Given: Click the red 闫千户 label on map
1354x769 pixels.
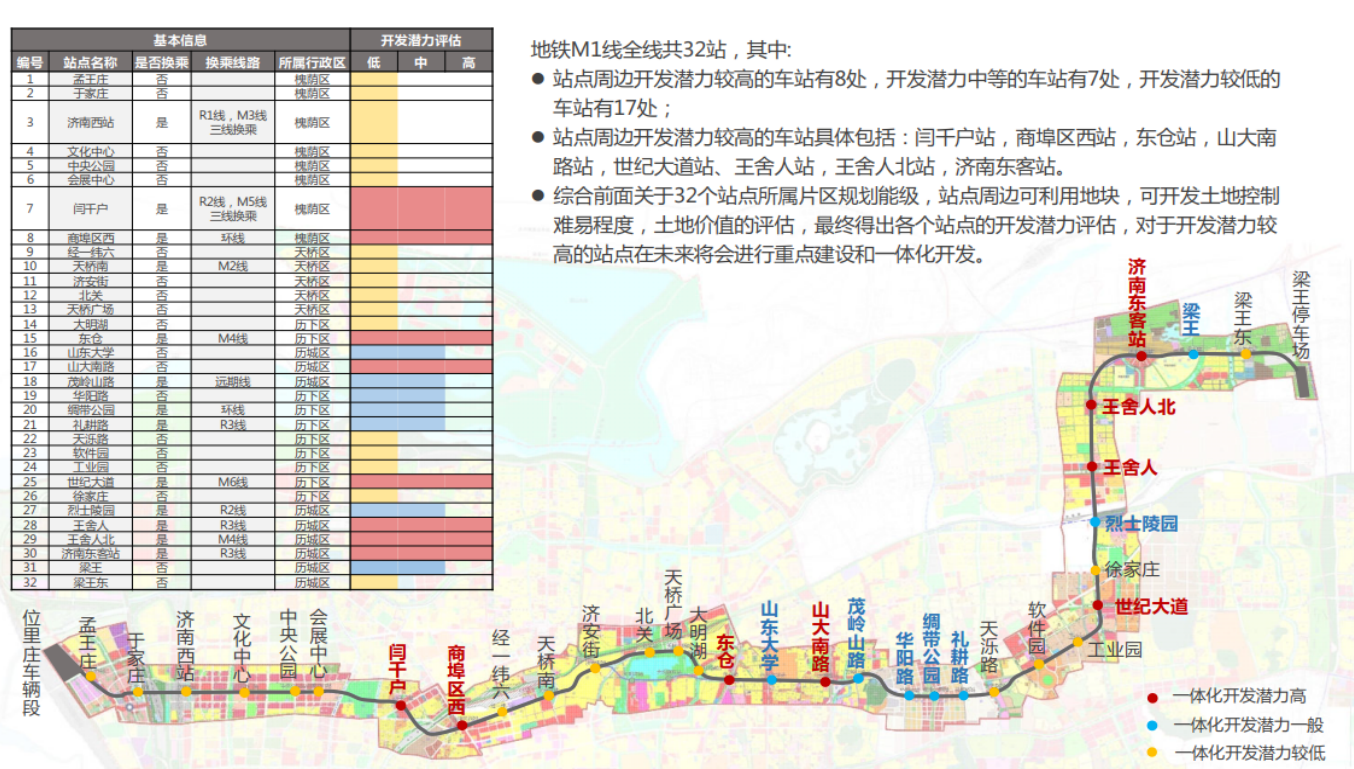Looking at the screenshot, I should pyautogui.click(x=397, y=669).
